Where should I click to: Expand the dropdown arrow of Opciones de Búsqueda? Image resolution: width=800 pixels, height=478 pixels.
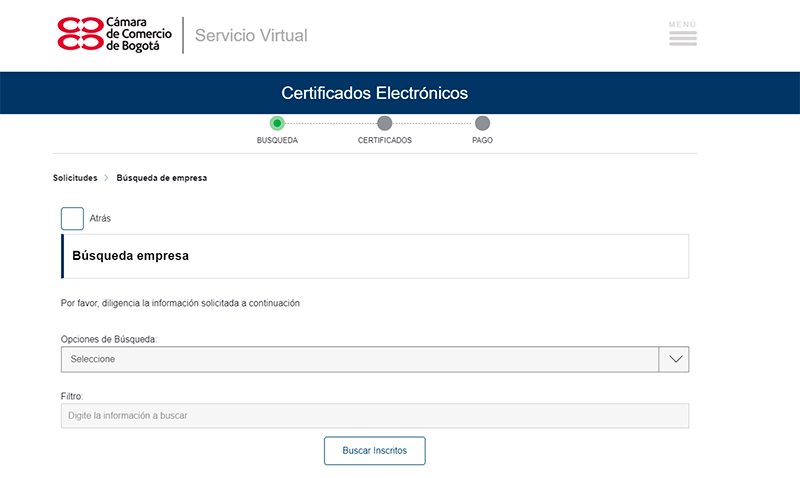(674, 359)
